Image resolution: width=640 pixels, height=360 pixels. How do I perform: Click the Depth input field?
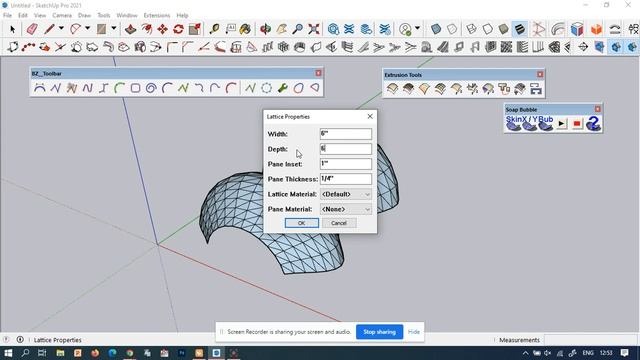(x=346, y=149)
